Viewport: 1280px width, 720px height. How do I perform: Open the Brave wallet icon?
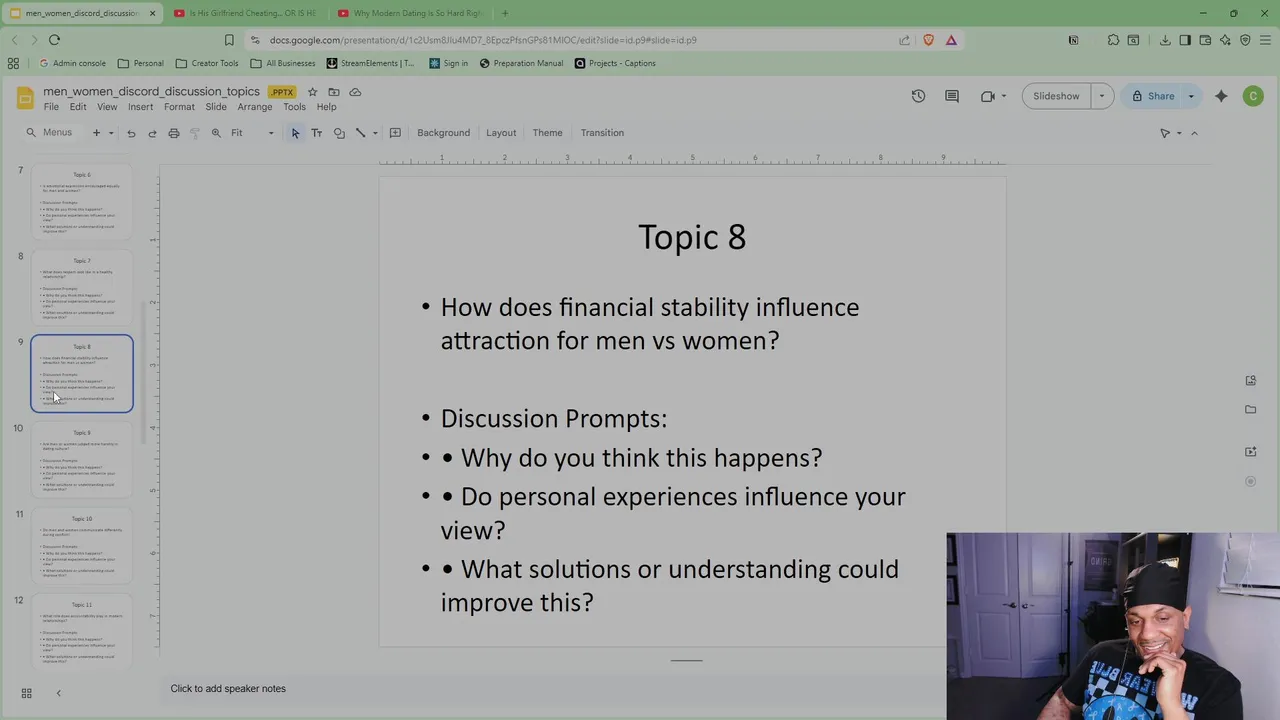click(1205, 40)
